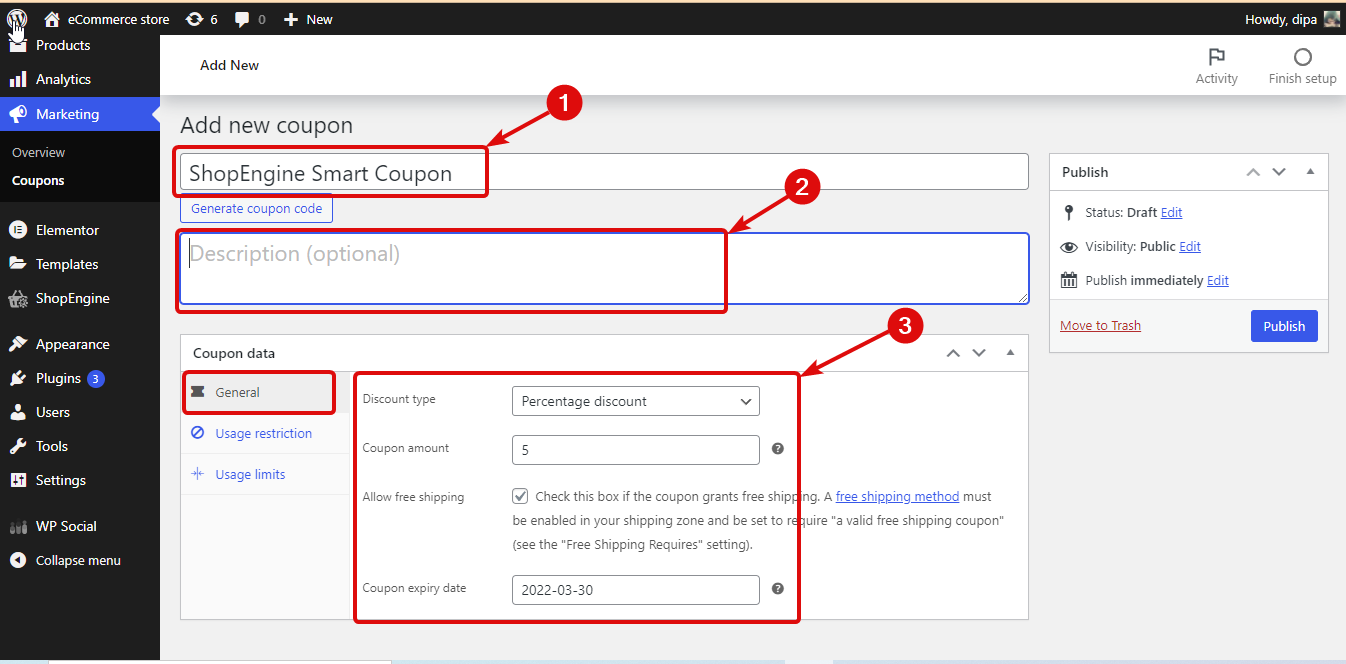Click the Collapse menu arrow icon
Viewport: 1346px width, 664px height.
tap(18, 560)
